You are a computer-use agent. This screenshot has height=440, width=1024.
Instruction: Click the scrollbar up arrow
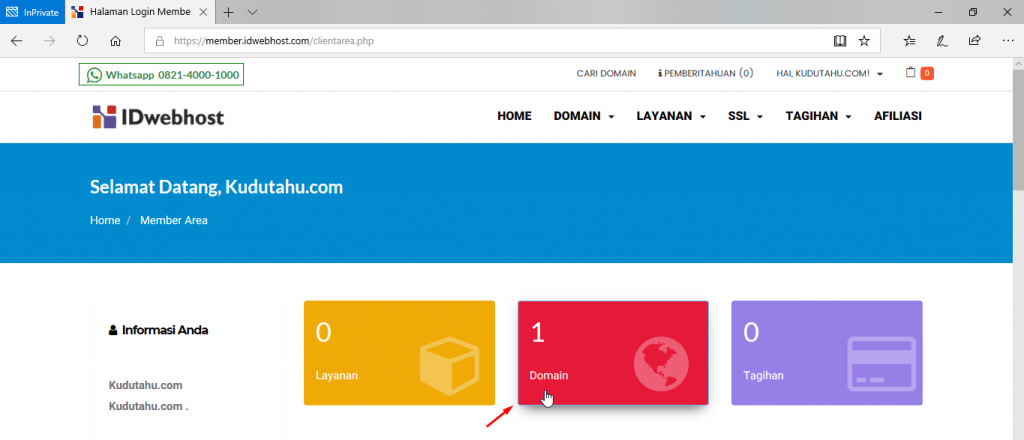point(1018,63)
